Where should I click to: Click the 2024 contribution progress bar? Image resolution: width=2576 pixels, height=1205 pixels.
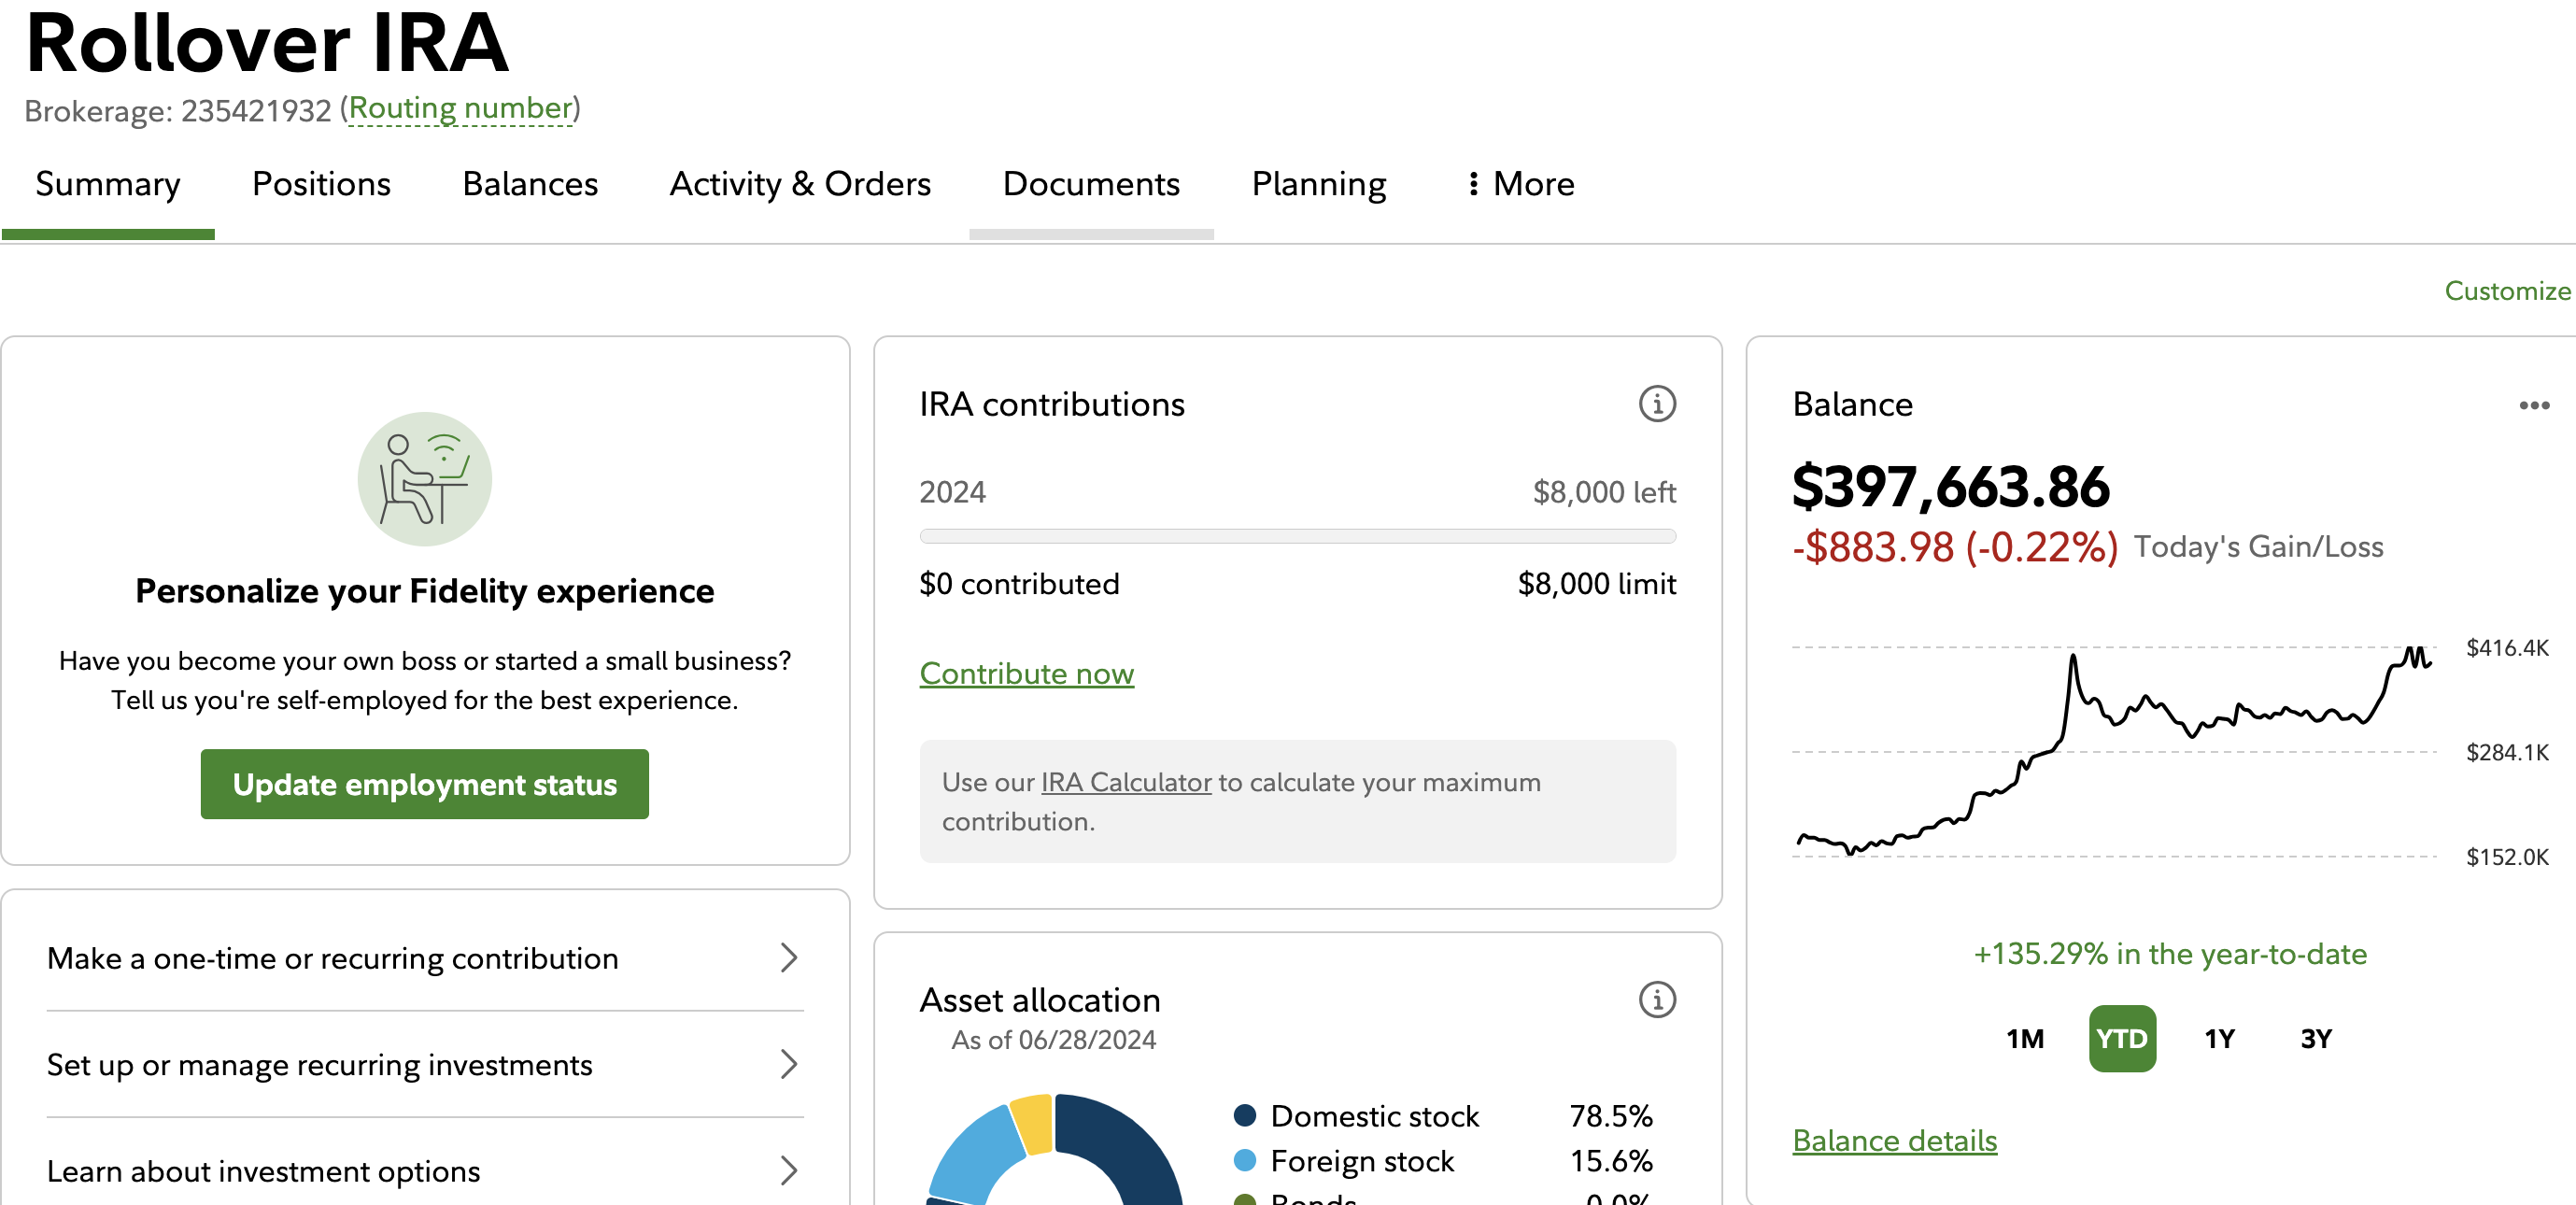(1298, 536)
